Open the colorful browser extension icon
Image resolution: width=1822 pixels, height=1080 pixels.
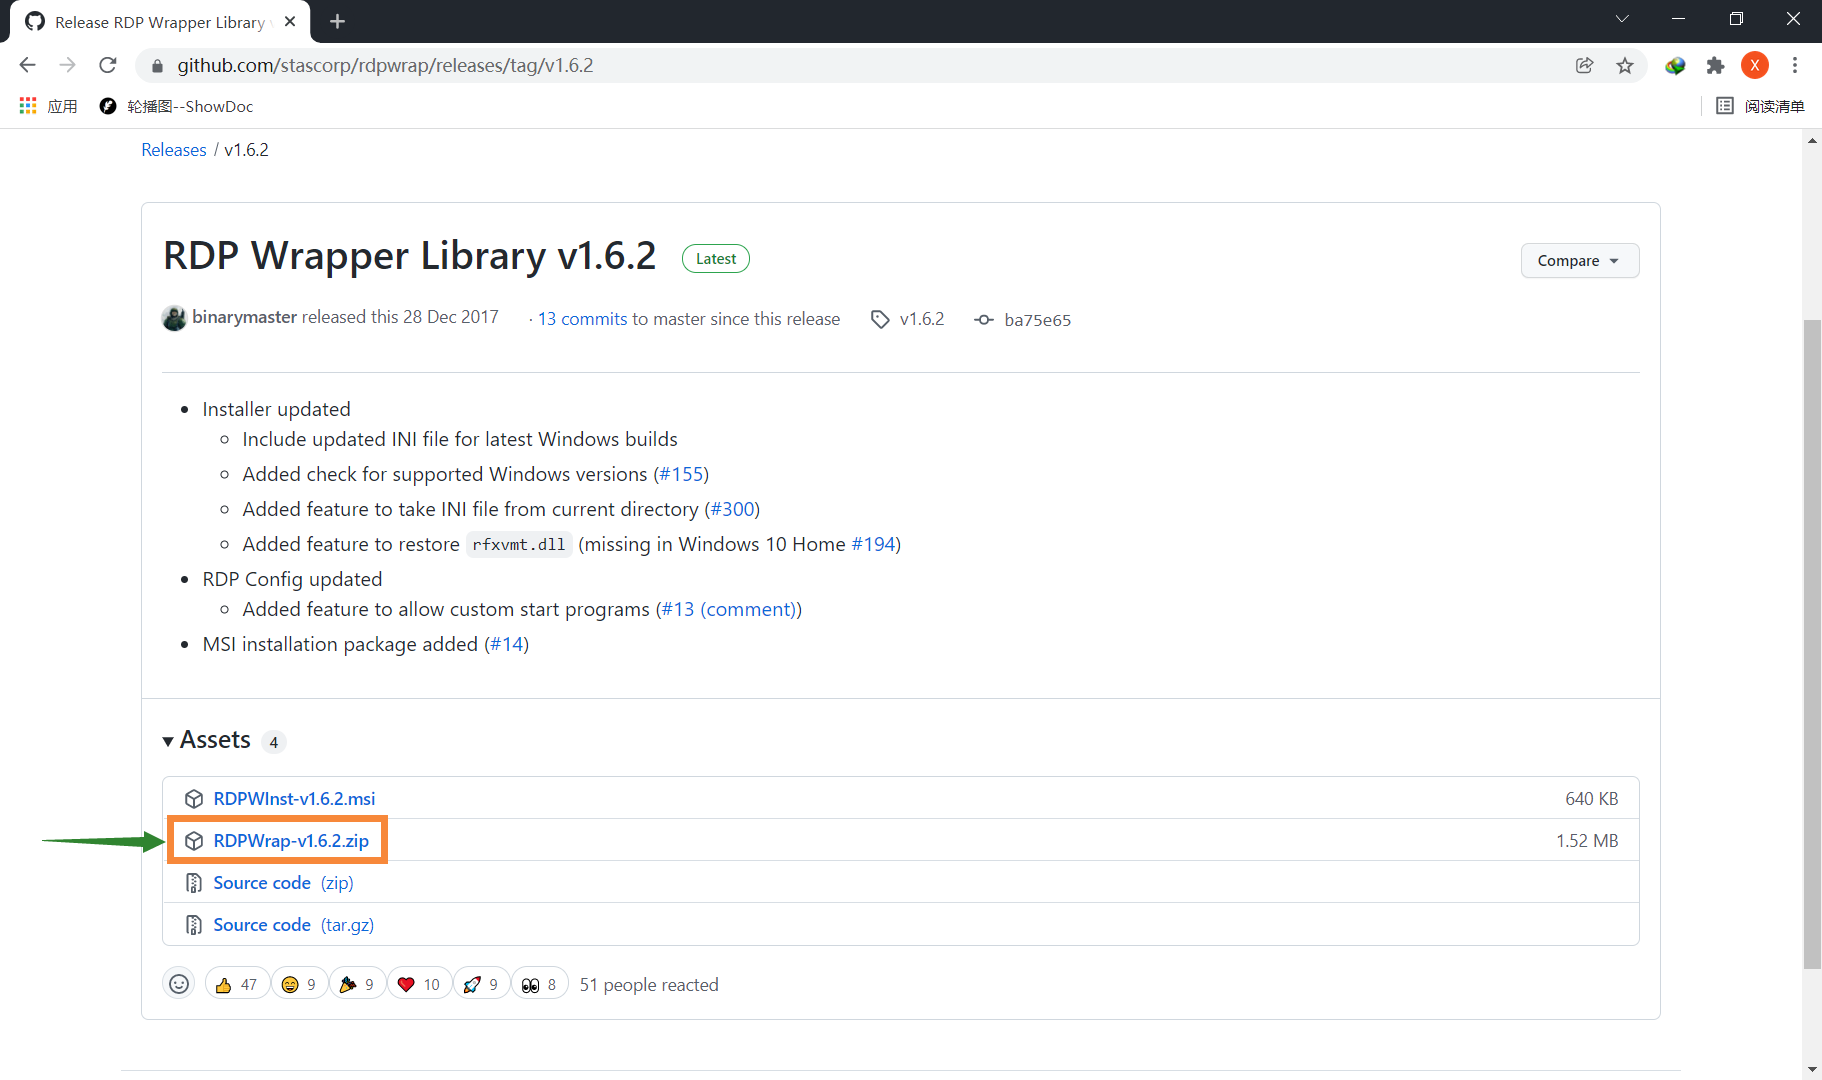[1675, 65]
